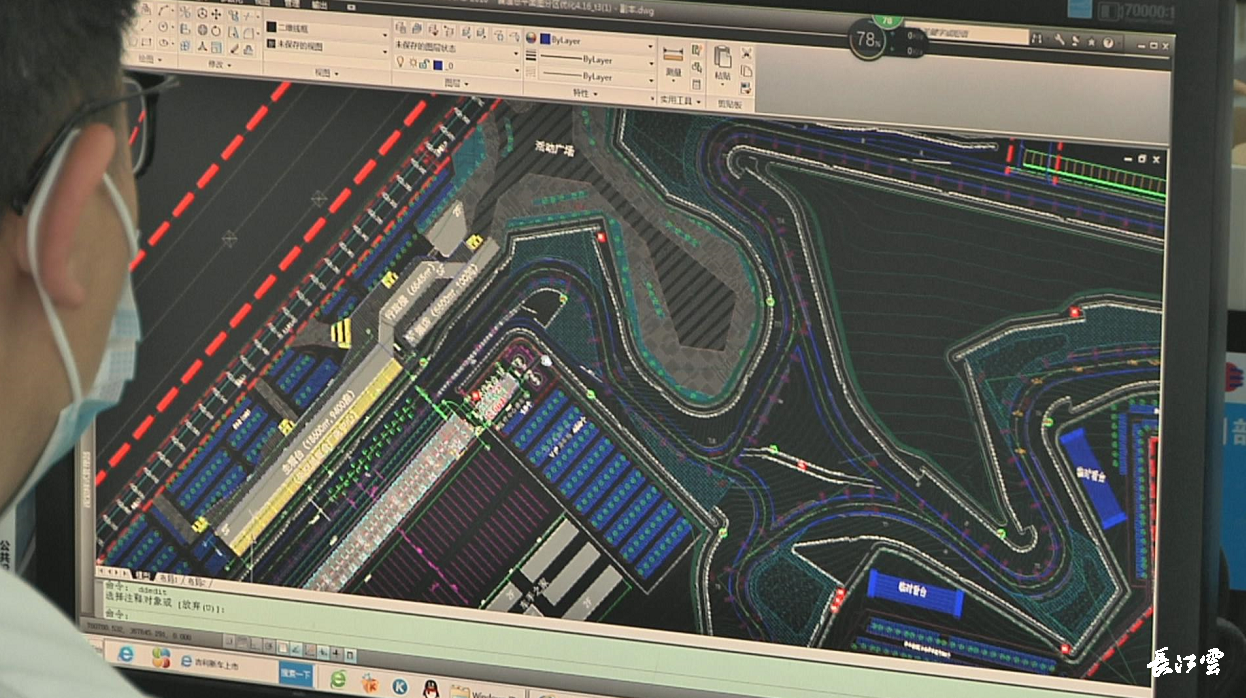Click the binoculars search icon in title bar
The height and width of the screenshot is (698, 1246).
[x=1037, y=38]
